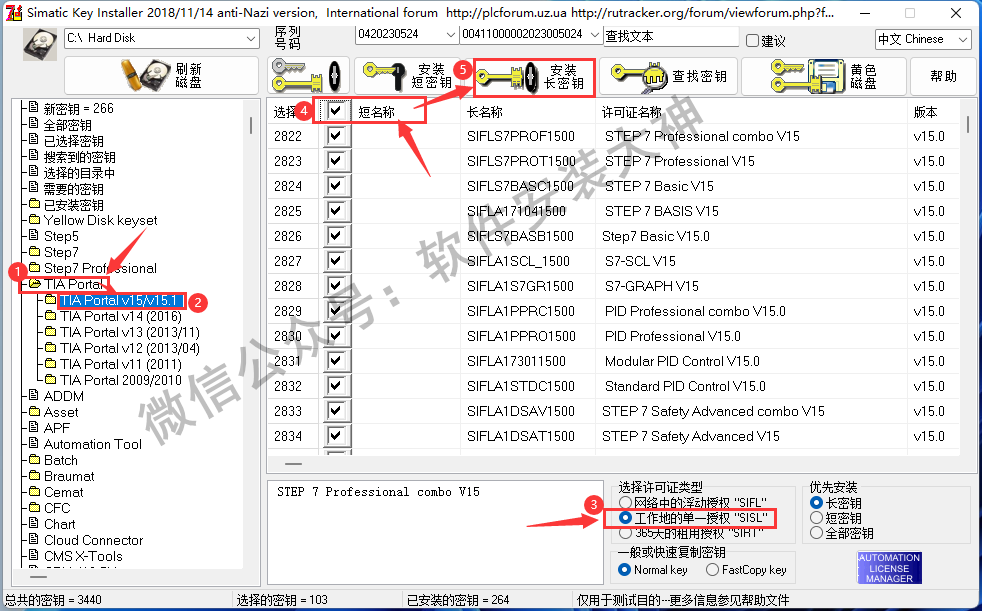The image size is (982, 611).
Task: Click the folder icon beside Cloud Connector
Action: tap(34, 540)
